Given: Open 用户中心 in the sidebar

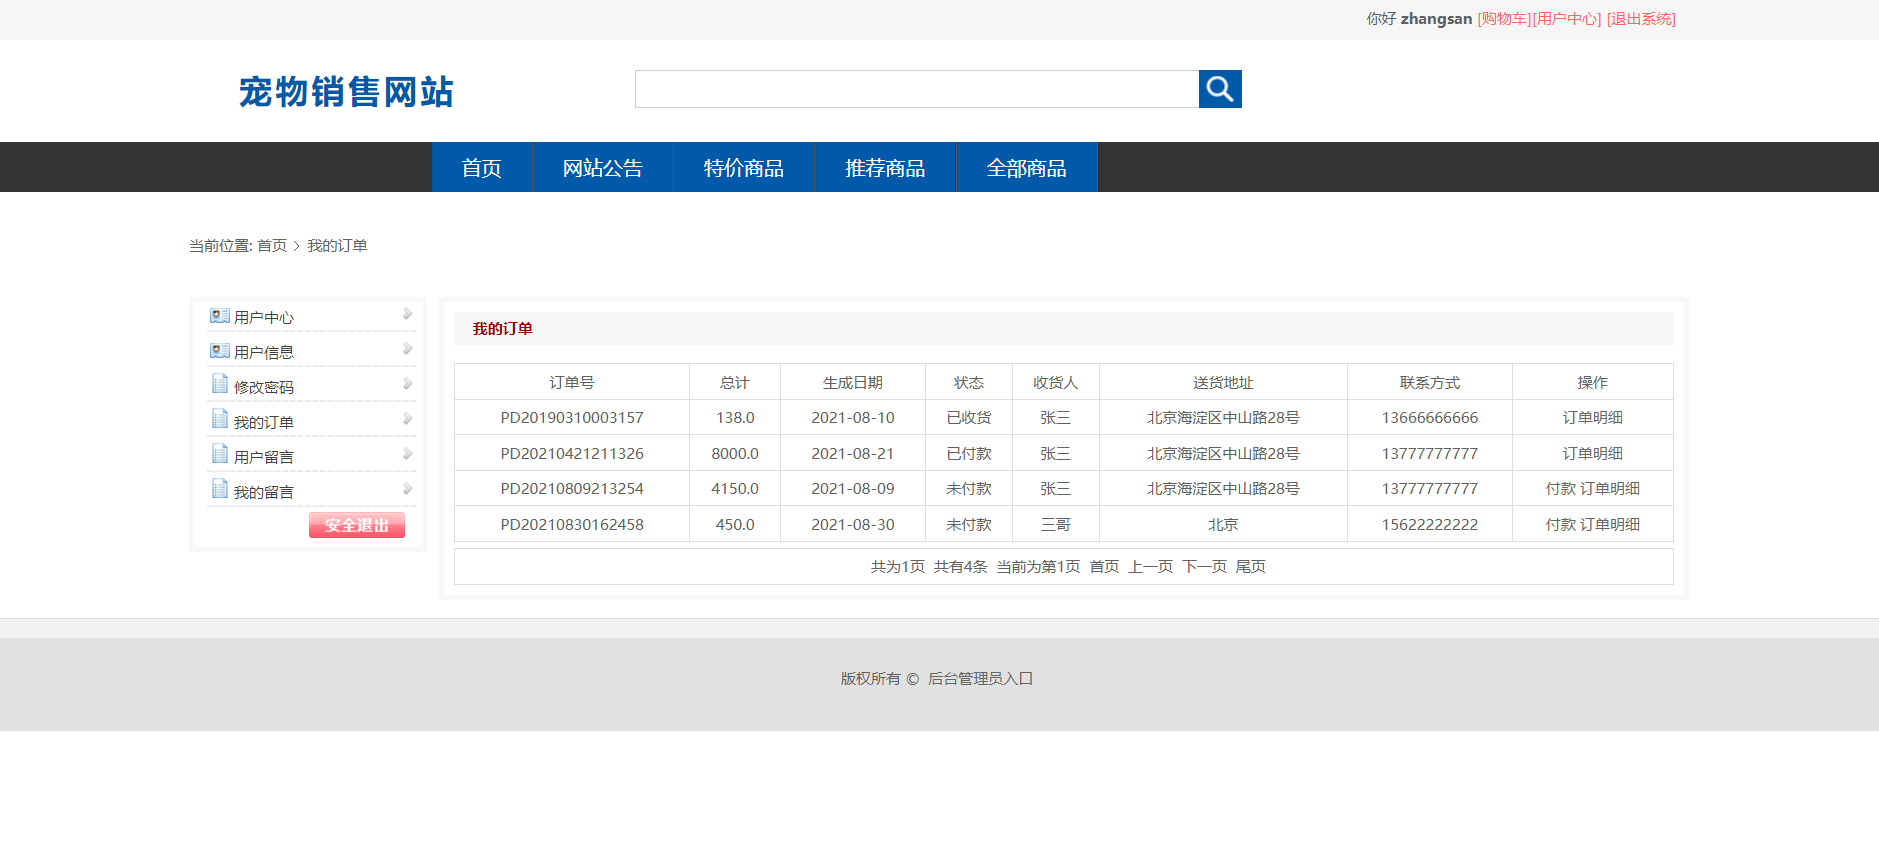Looking at the screenshot, I should click(x=264, y=317).
